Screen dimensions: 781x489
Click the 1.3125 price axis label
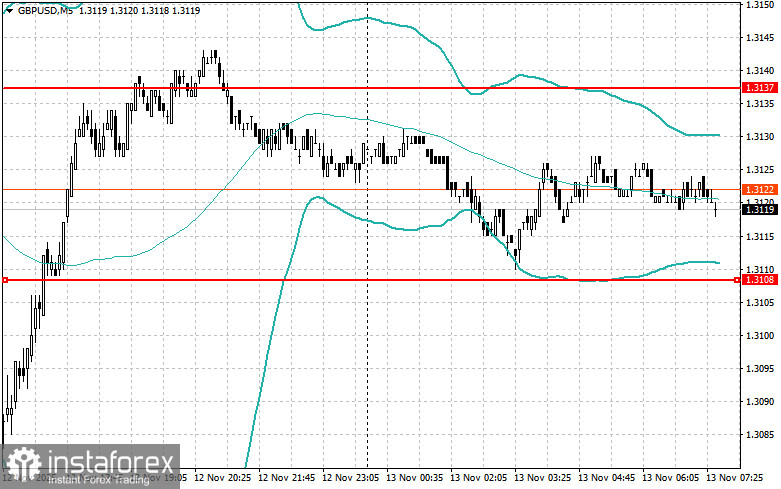(760, 170)
